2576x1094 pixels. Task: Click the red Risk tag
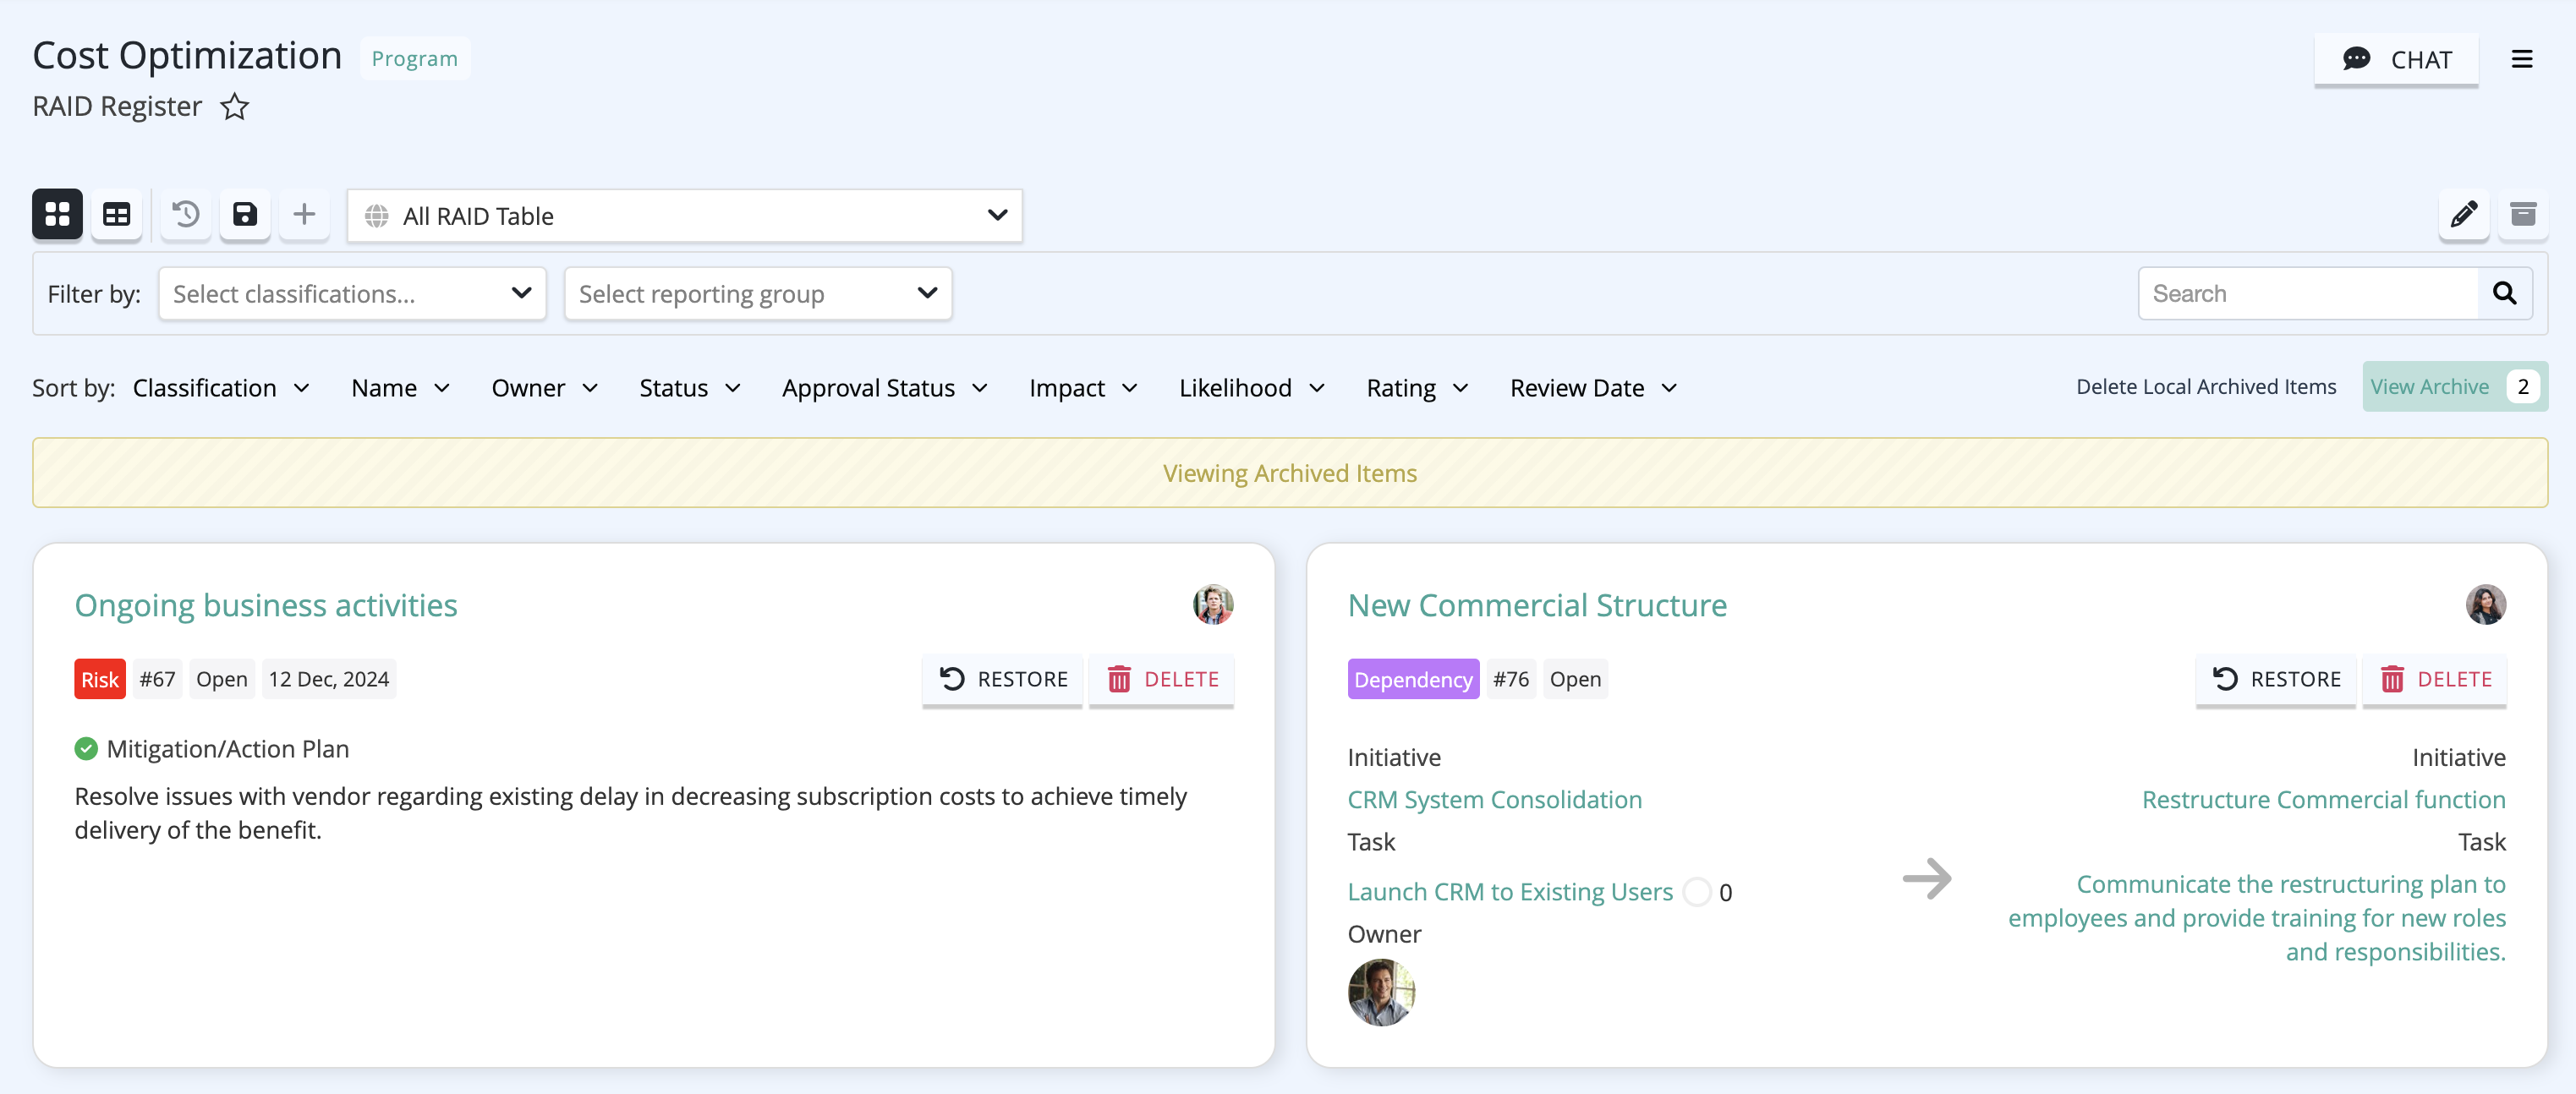[x=100, y=679]
